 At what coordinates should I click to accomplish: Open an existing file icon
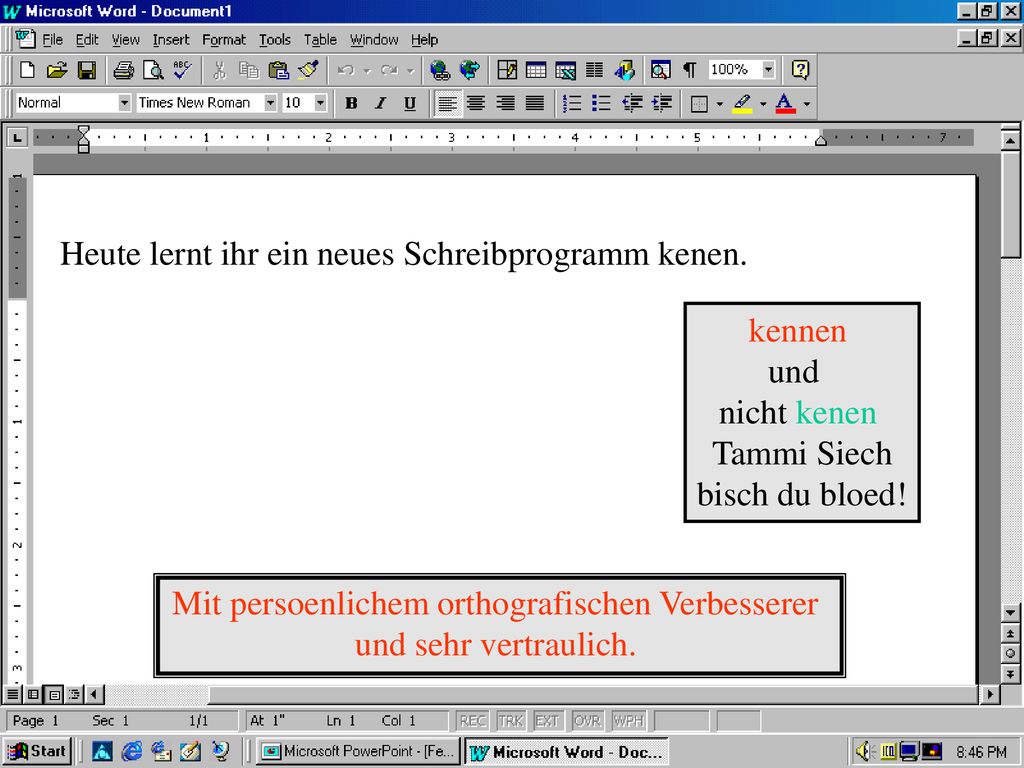coord(57,69)
